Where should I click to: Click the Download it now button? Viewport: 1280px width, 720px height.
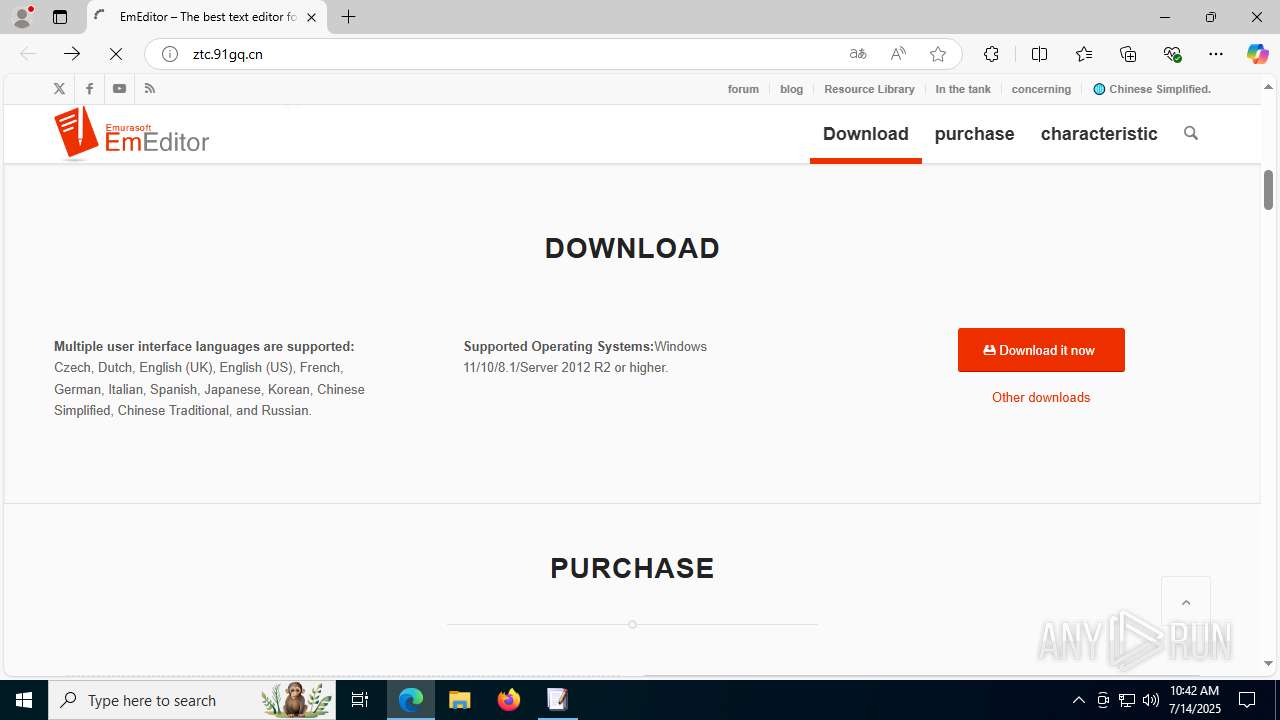[1041, 350]
